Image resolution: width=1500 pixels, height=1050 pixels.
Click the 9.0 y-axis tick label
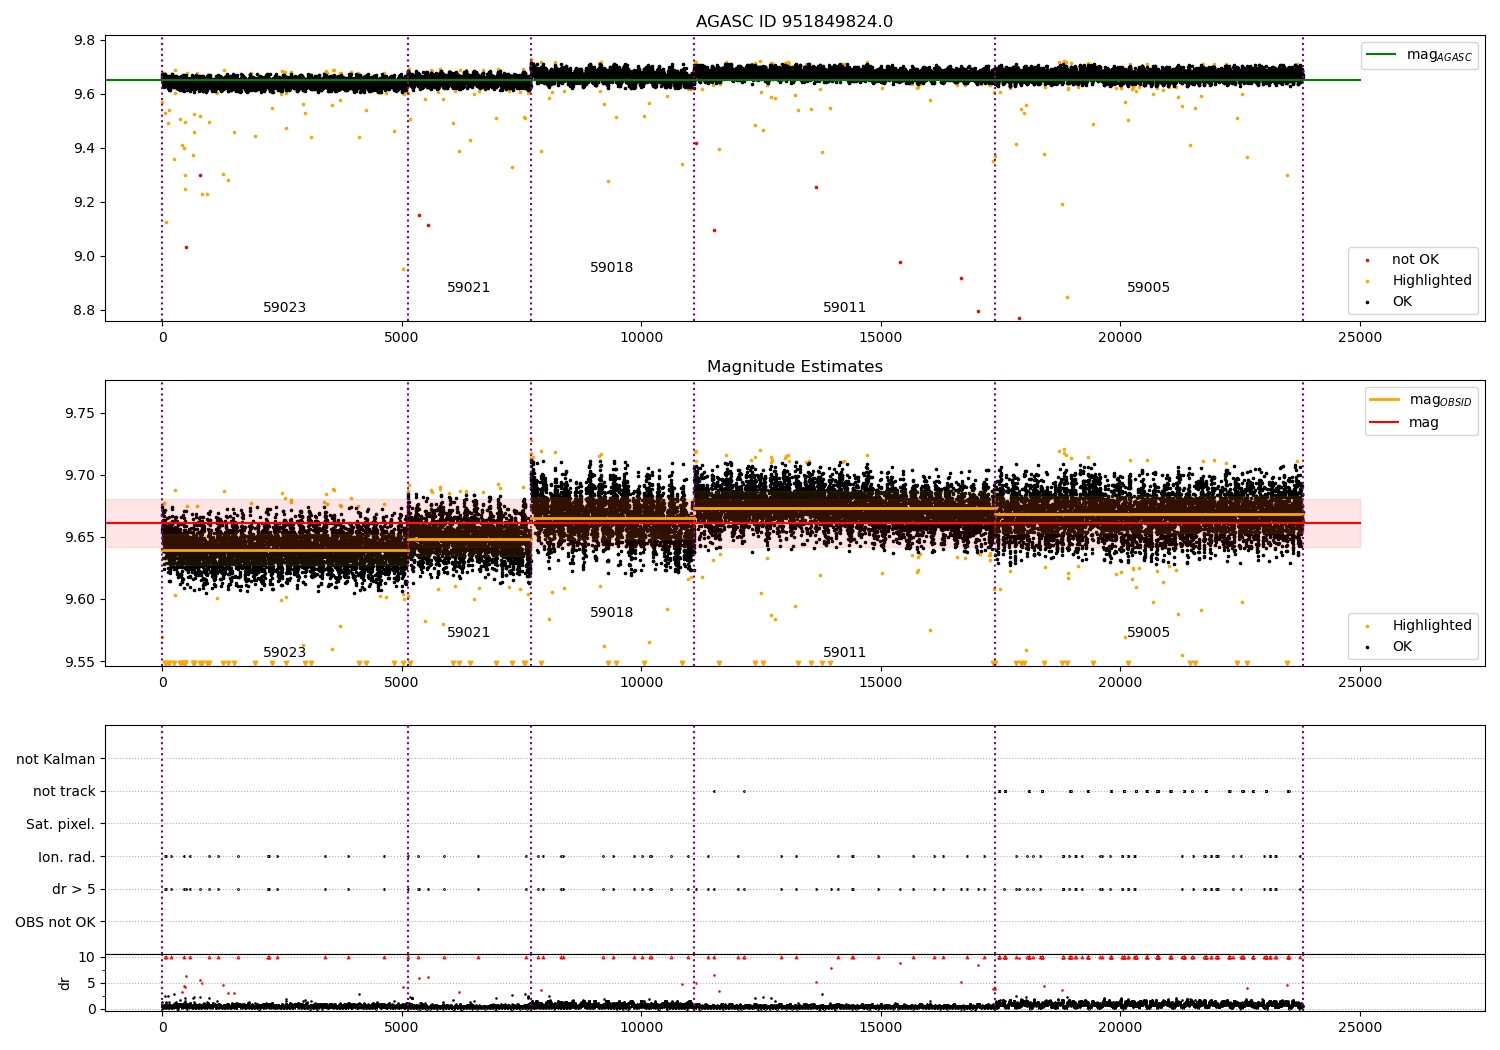tap(85, 257)
